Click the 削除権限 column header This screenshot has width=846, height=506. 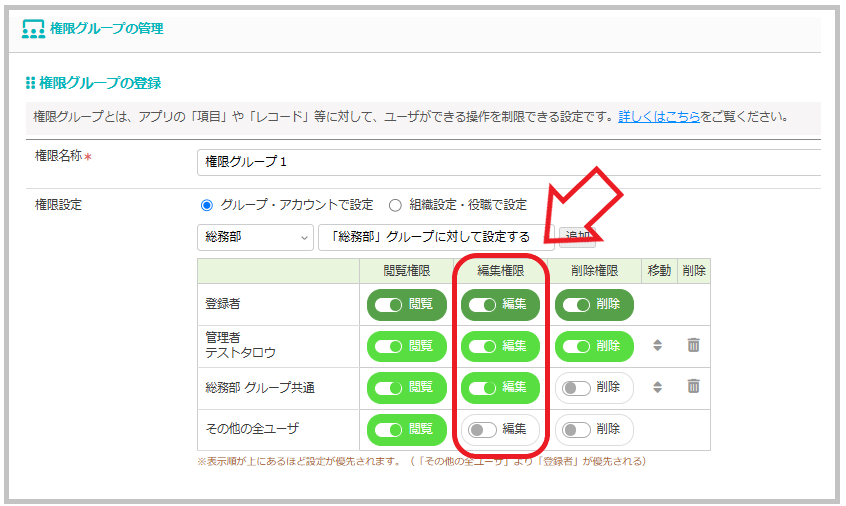(595, 271)
